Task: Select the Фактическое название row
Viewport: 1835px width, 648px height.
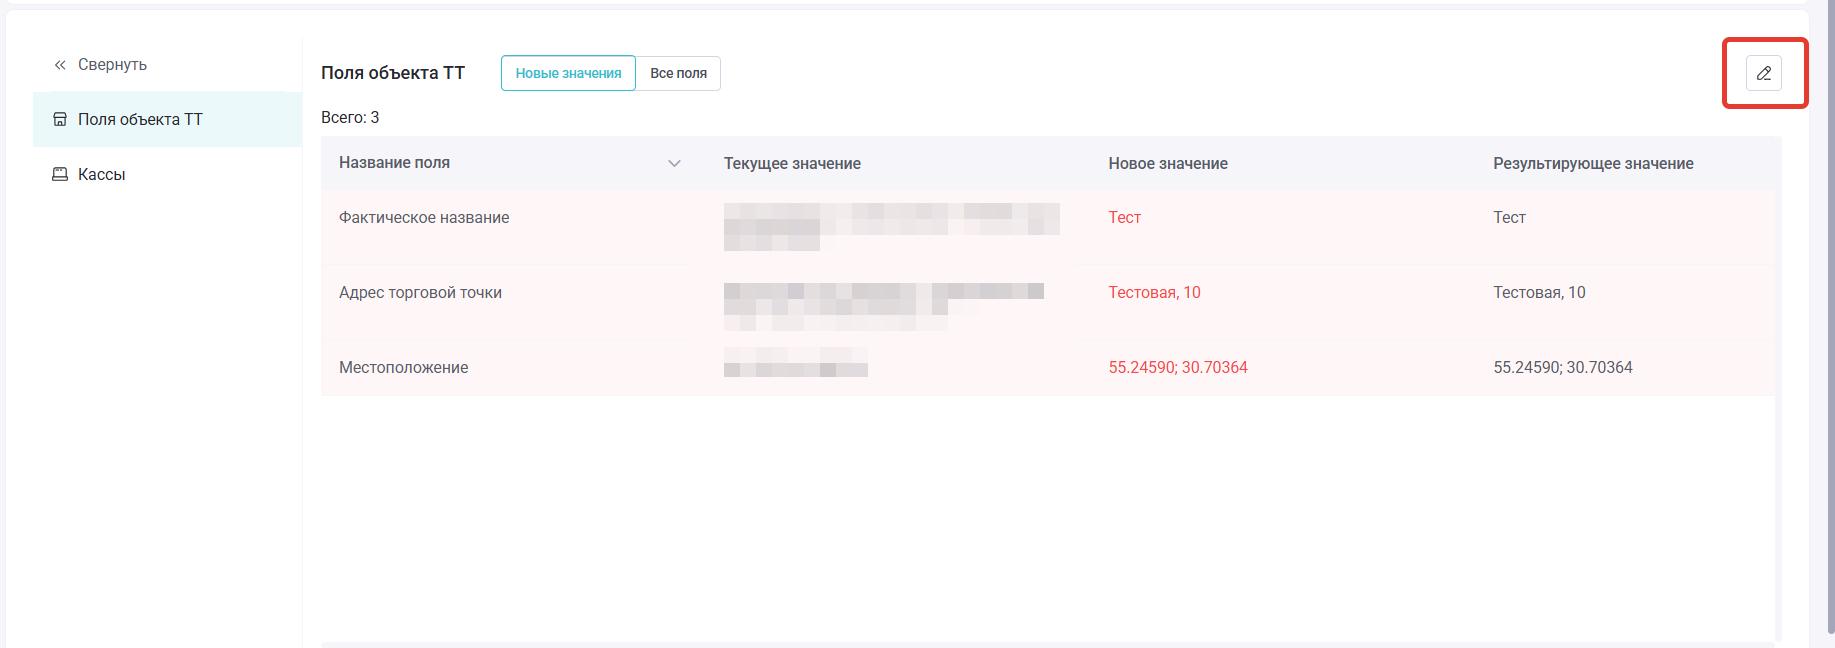Action: pyautogui.click(x=424, y=218)
